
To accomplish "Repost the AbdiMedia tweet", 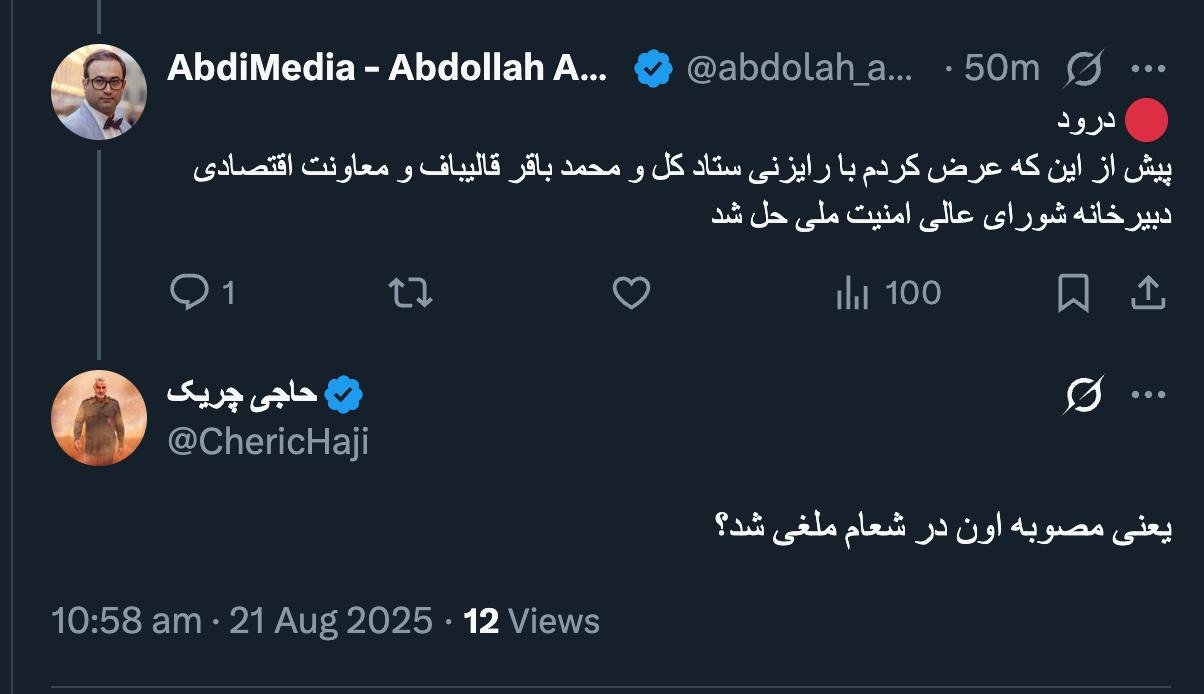I will [409, 293].
